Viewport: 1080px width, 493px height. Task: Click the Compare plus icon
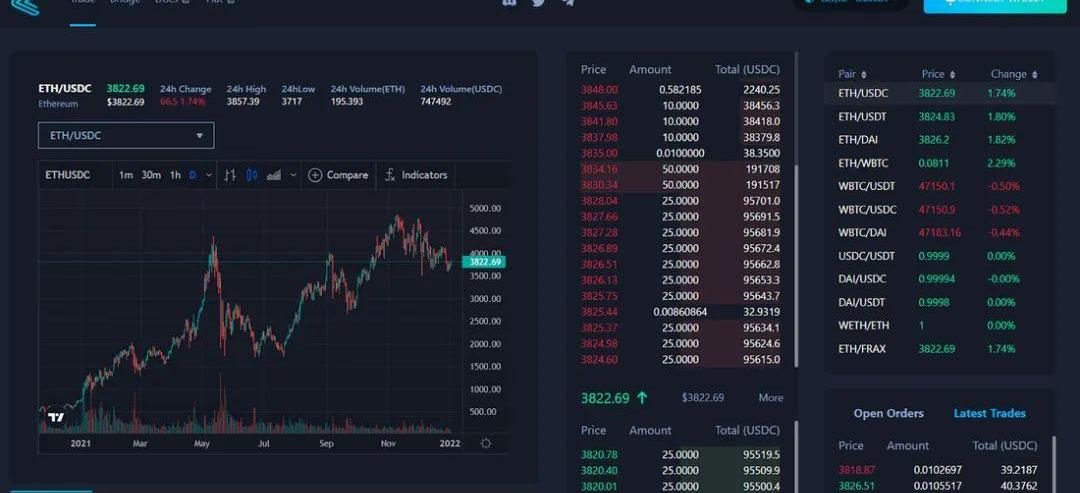pos(315,175)
